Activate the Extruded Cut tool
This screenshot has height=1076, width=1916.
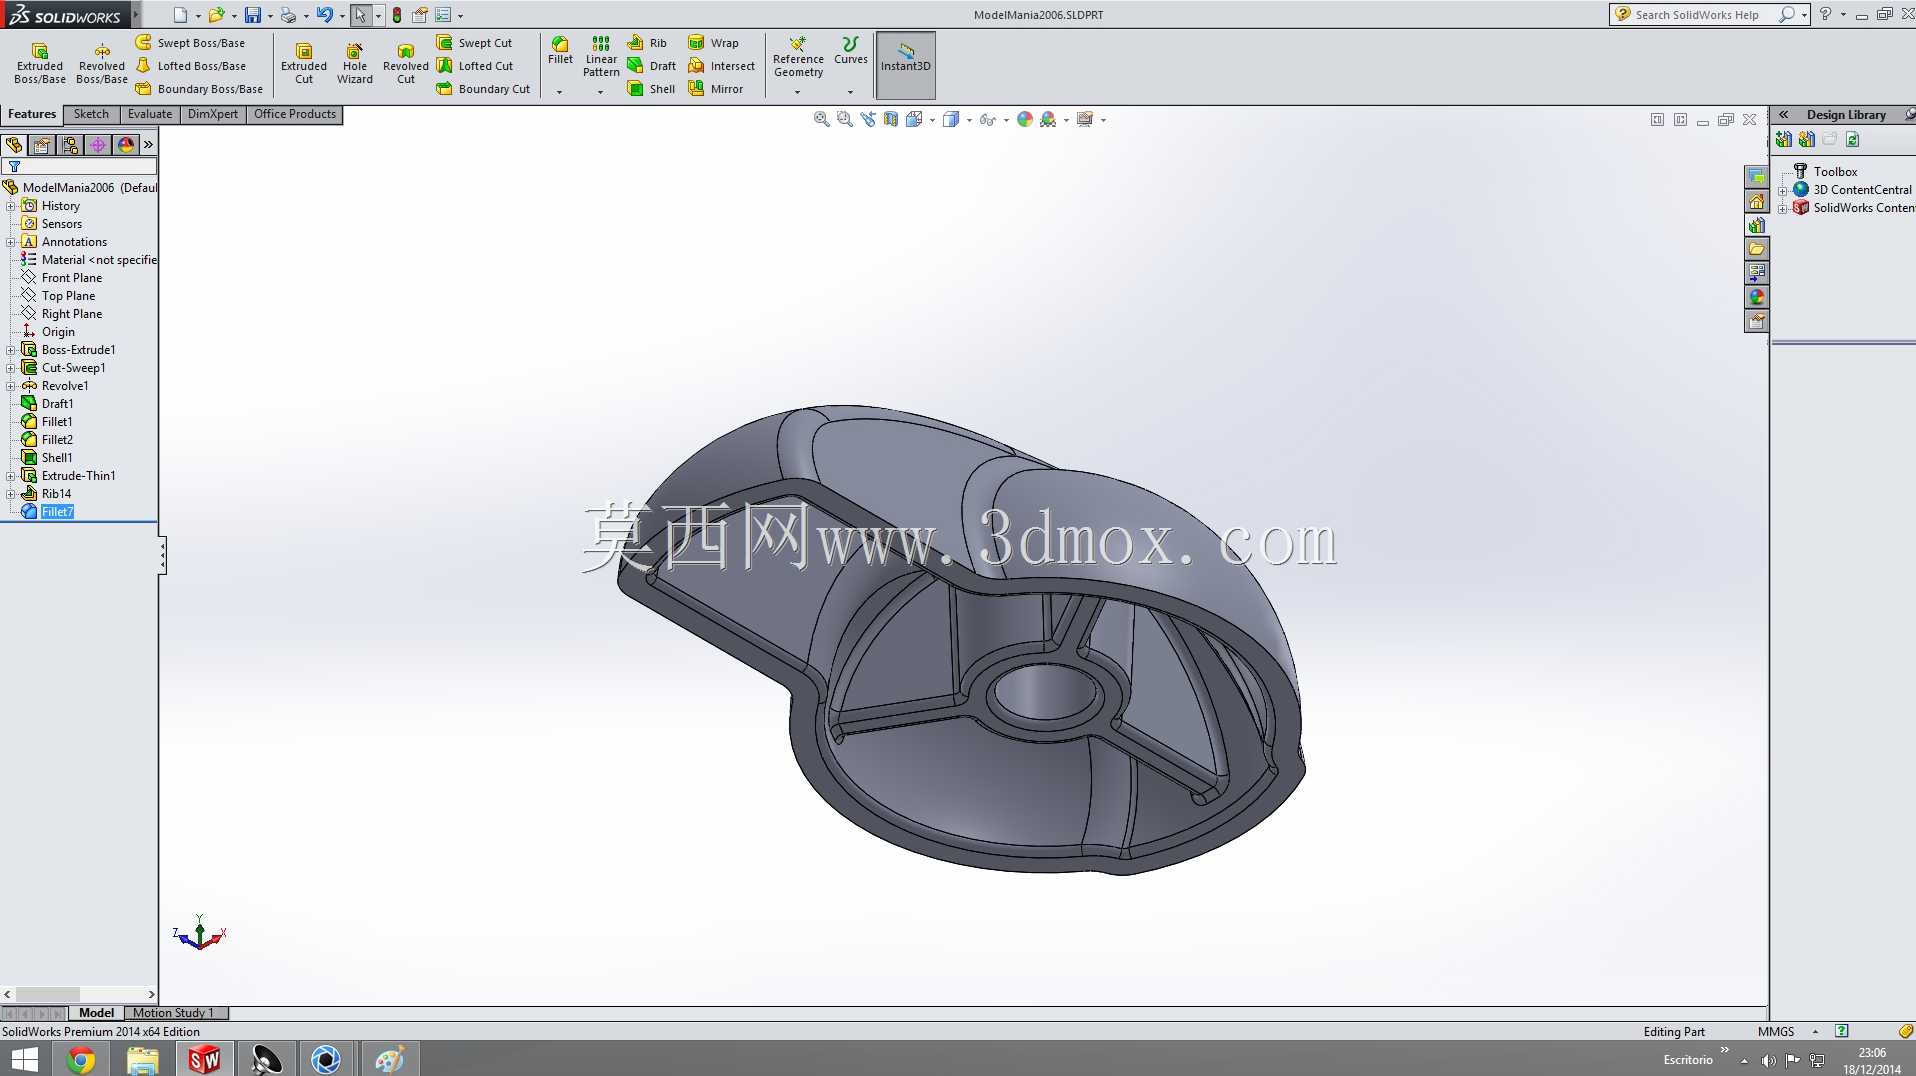point(304,63)
